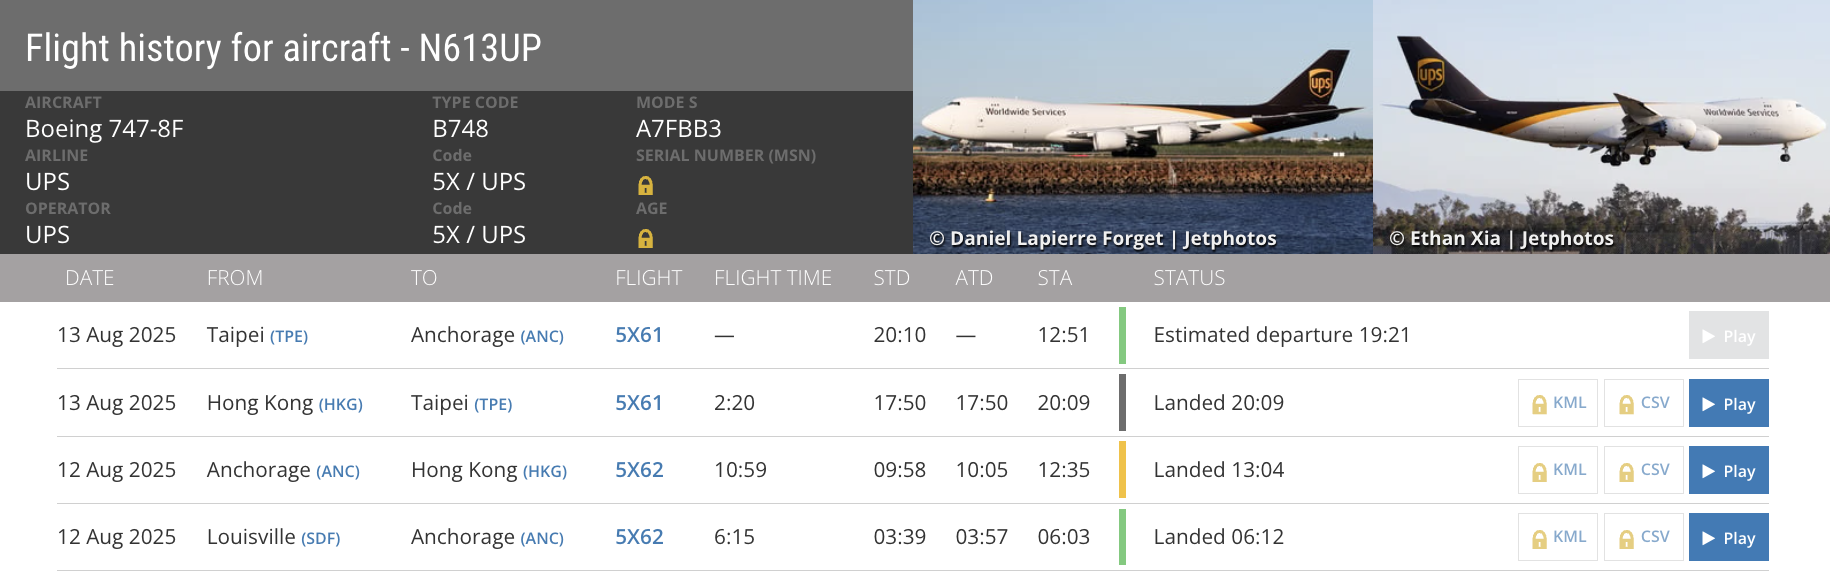Open the TPE airport code link in the first row
Screen dimensions: 1830x572
click(289, 337)
